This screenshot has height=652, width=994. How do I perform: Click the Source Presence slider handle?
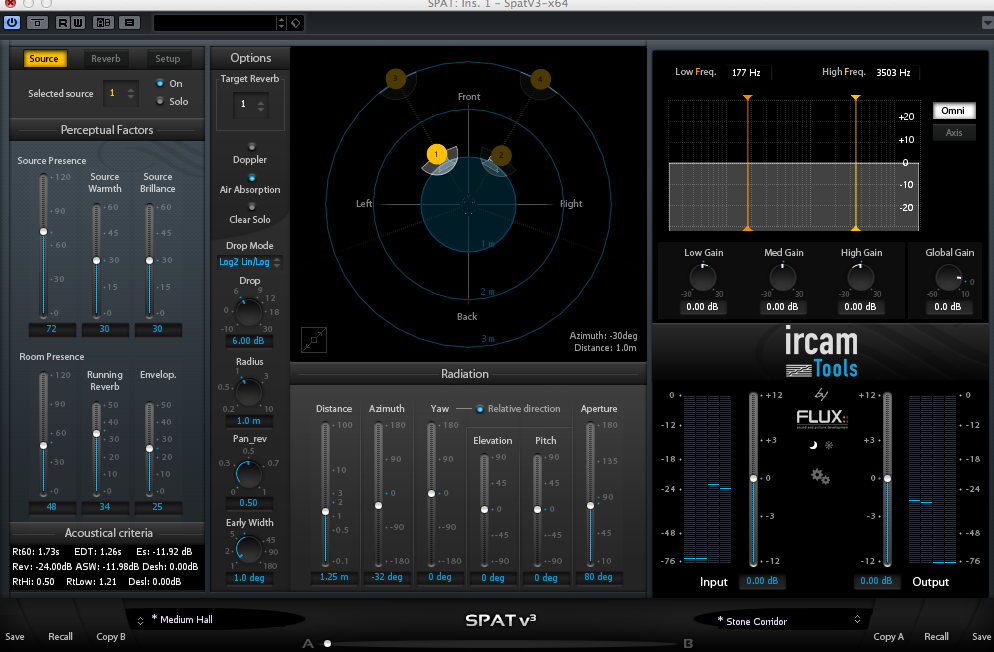pyautogui.click(x=43, y=231)
